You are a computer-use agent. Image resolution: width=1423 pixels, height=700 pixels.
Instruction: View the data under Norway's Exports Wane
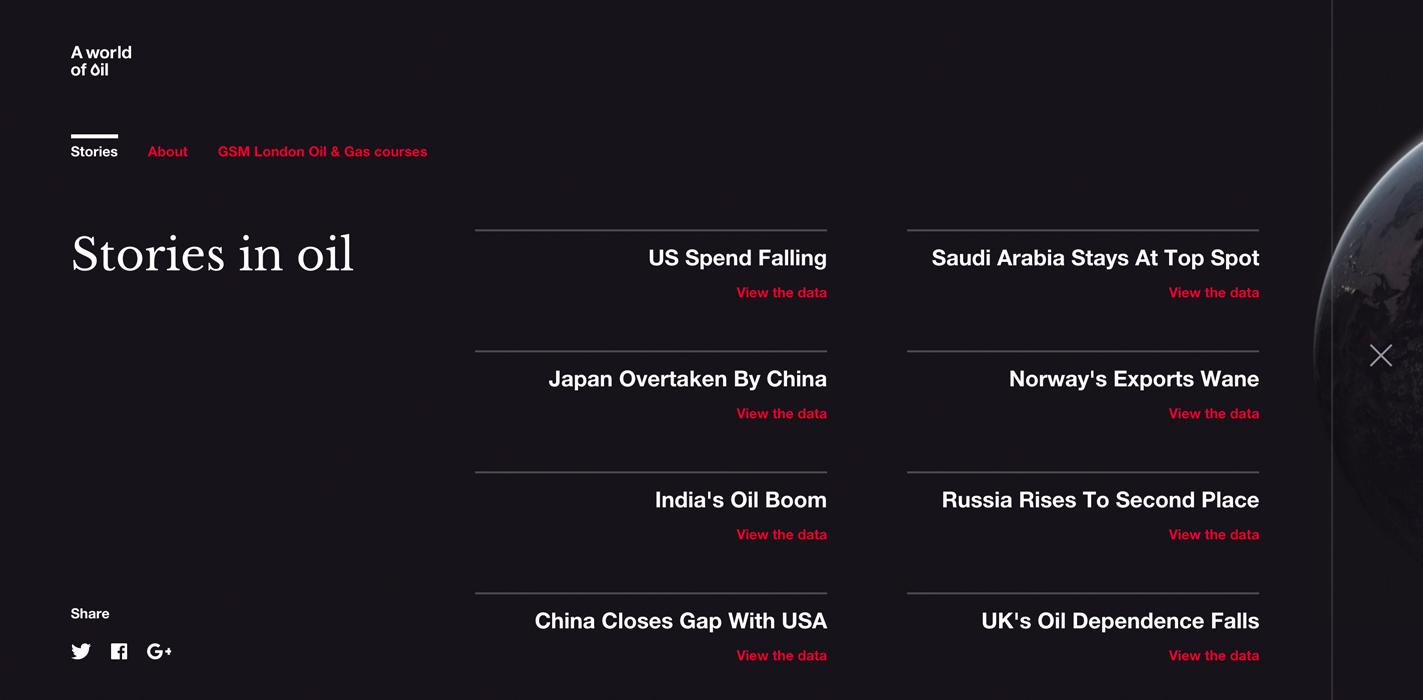1214,414
